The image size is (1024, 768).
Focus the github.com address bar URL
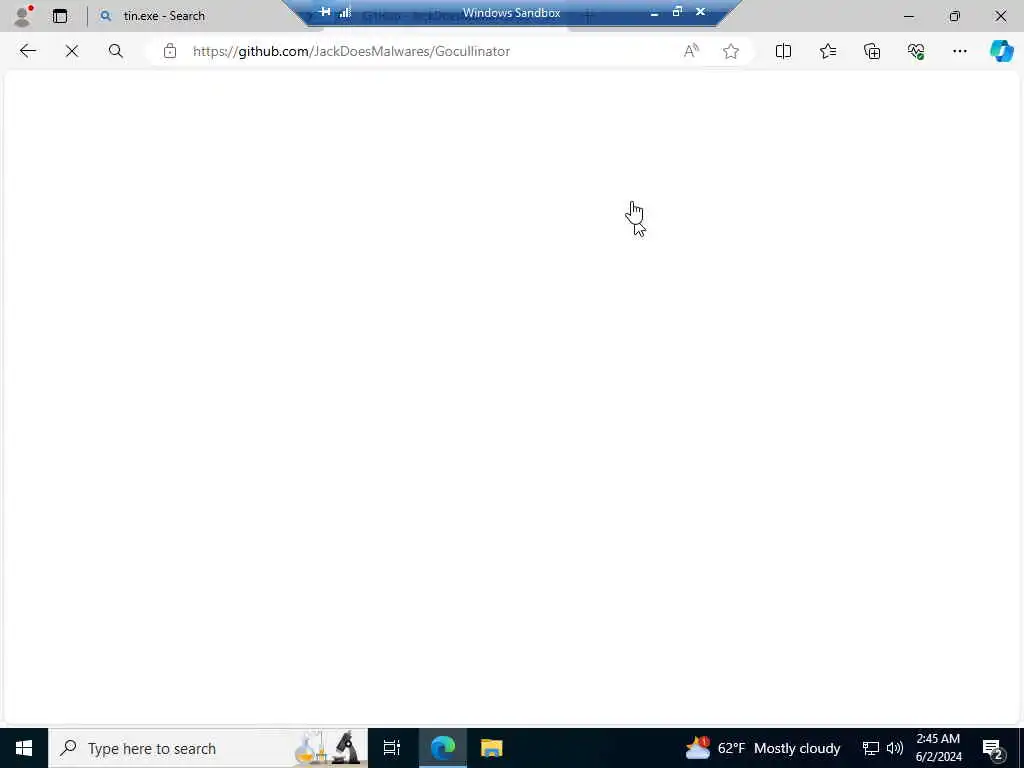[x=351, y=51]
